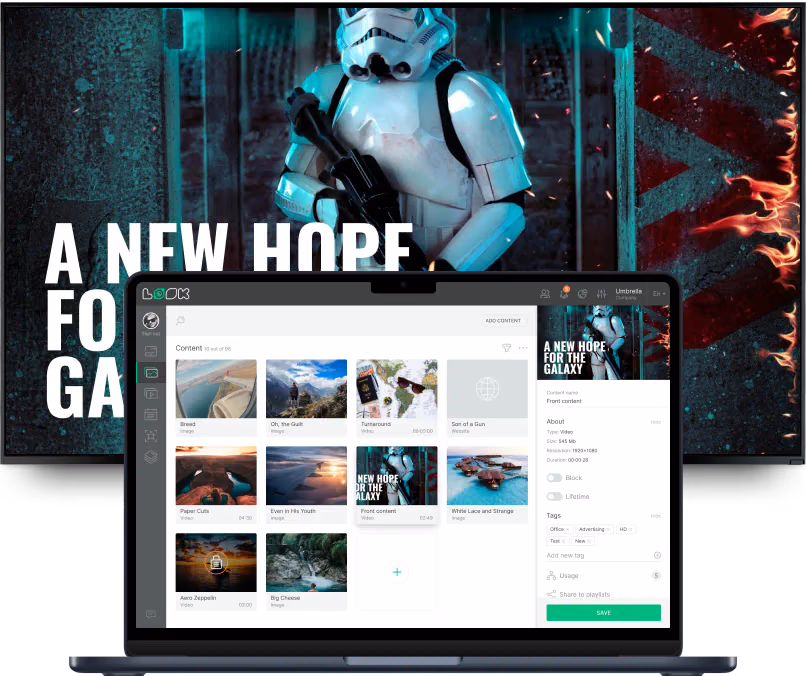The width and height of the screenshot is (806, 676).
Task: Open the pie-chart analytics icon in header
Action: [x=582, y=294]
